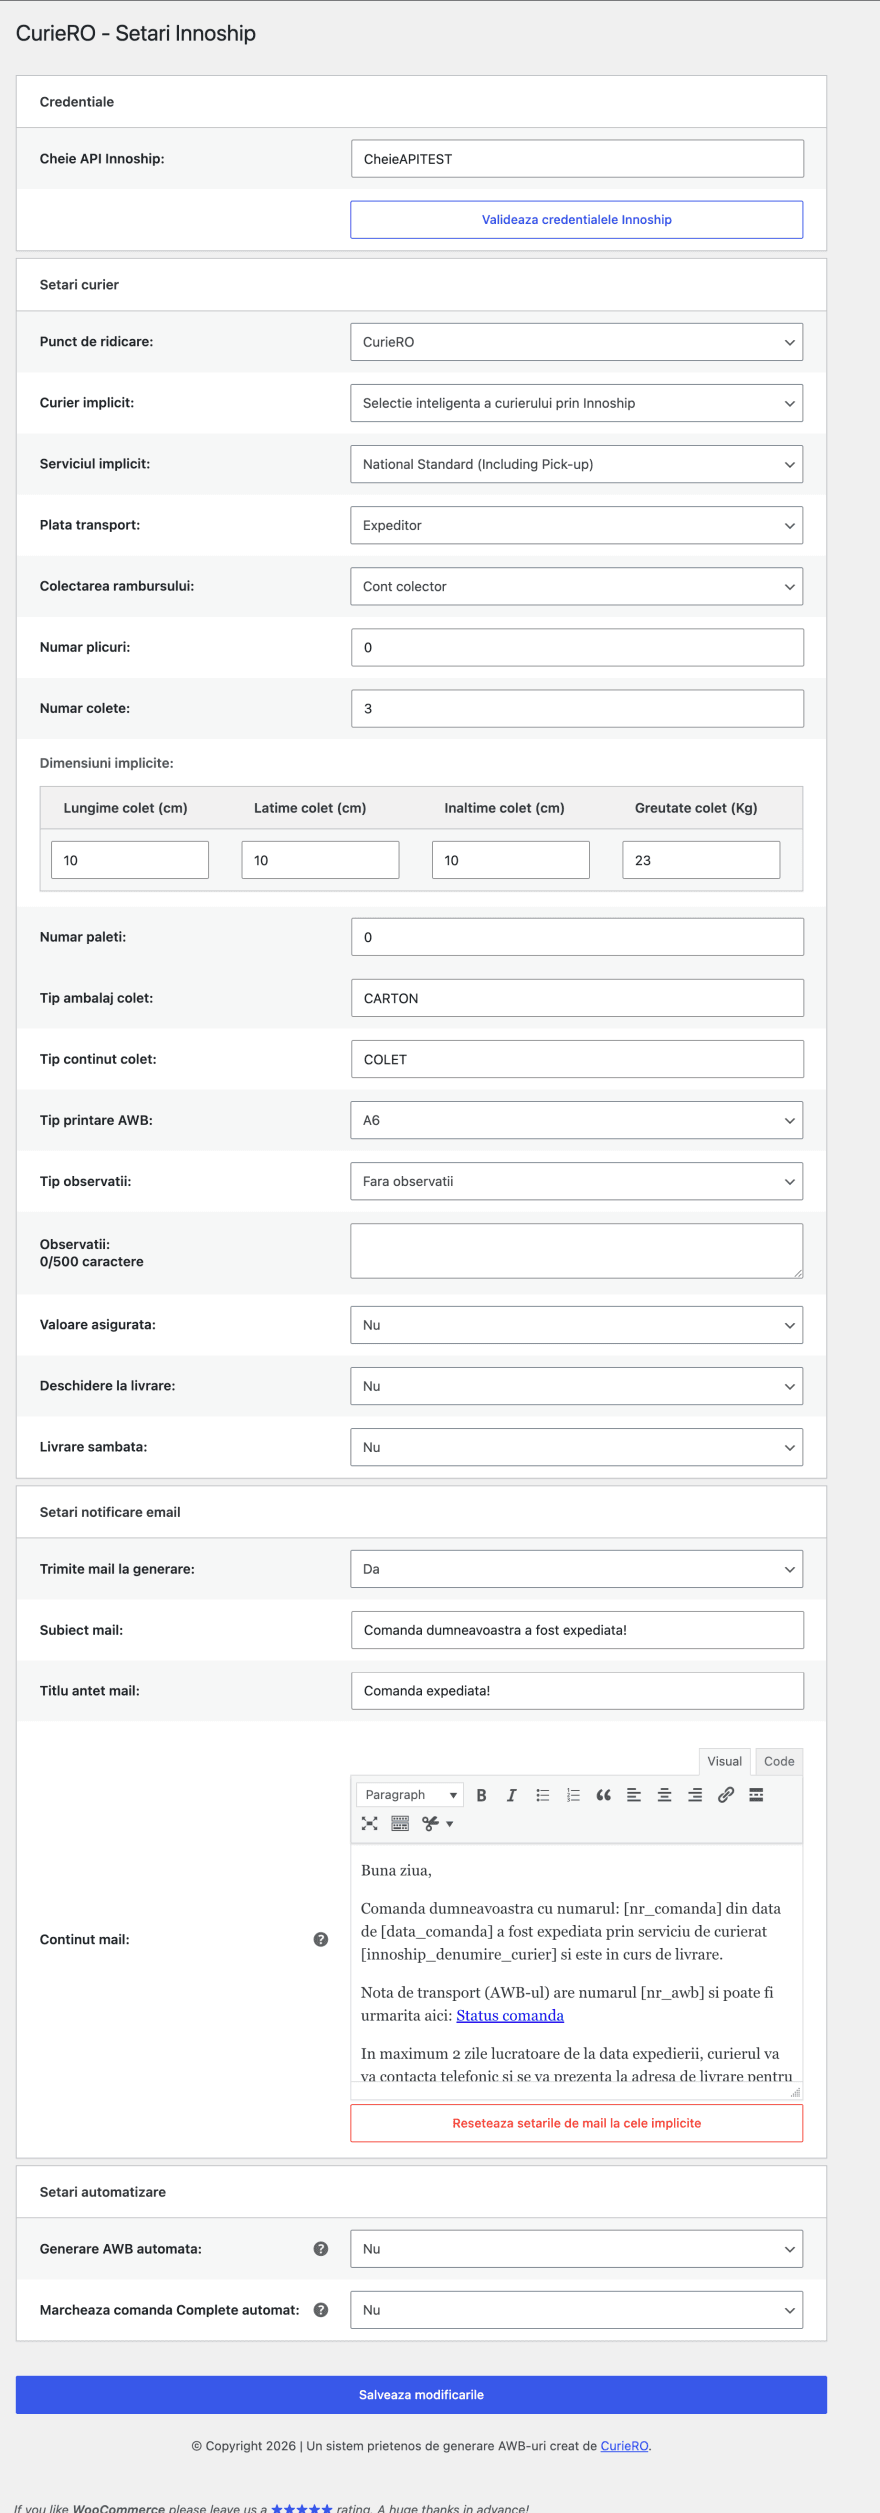Insert or edit link in editor

[x=726, y=1795]
